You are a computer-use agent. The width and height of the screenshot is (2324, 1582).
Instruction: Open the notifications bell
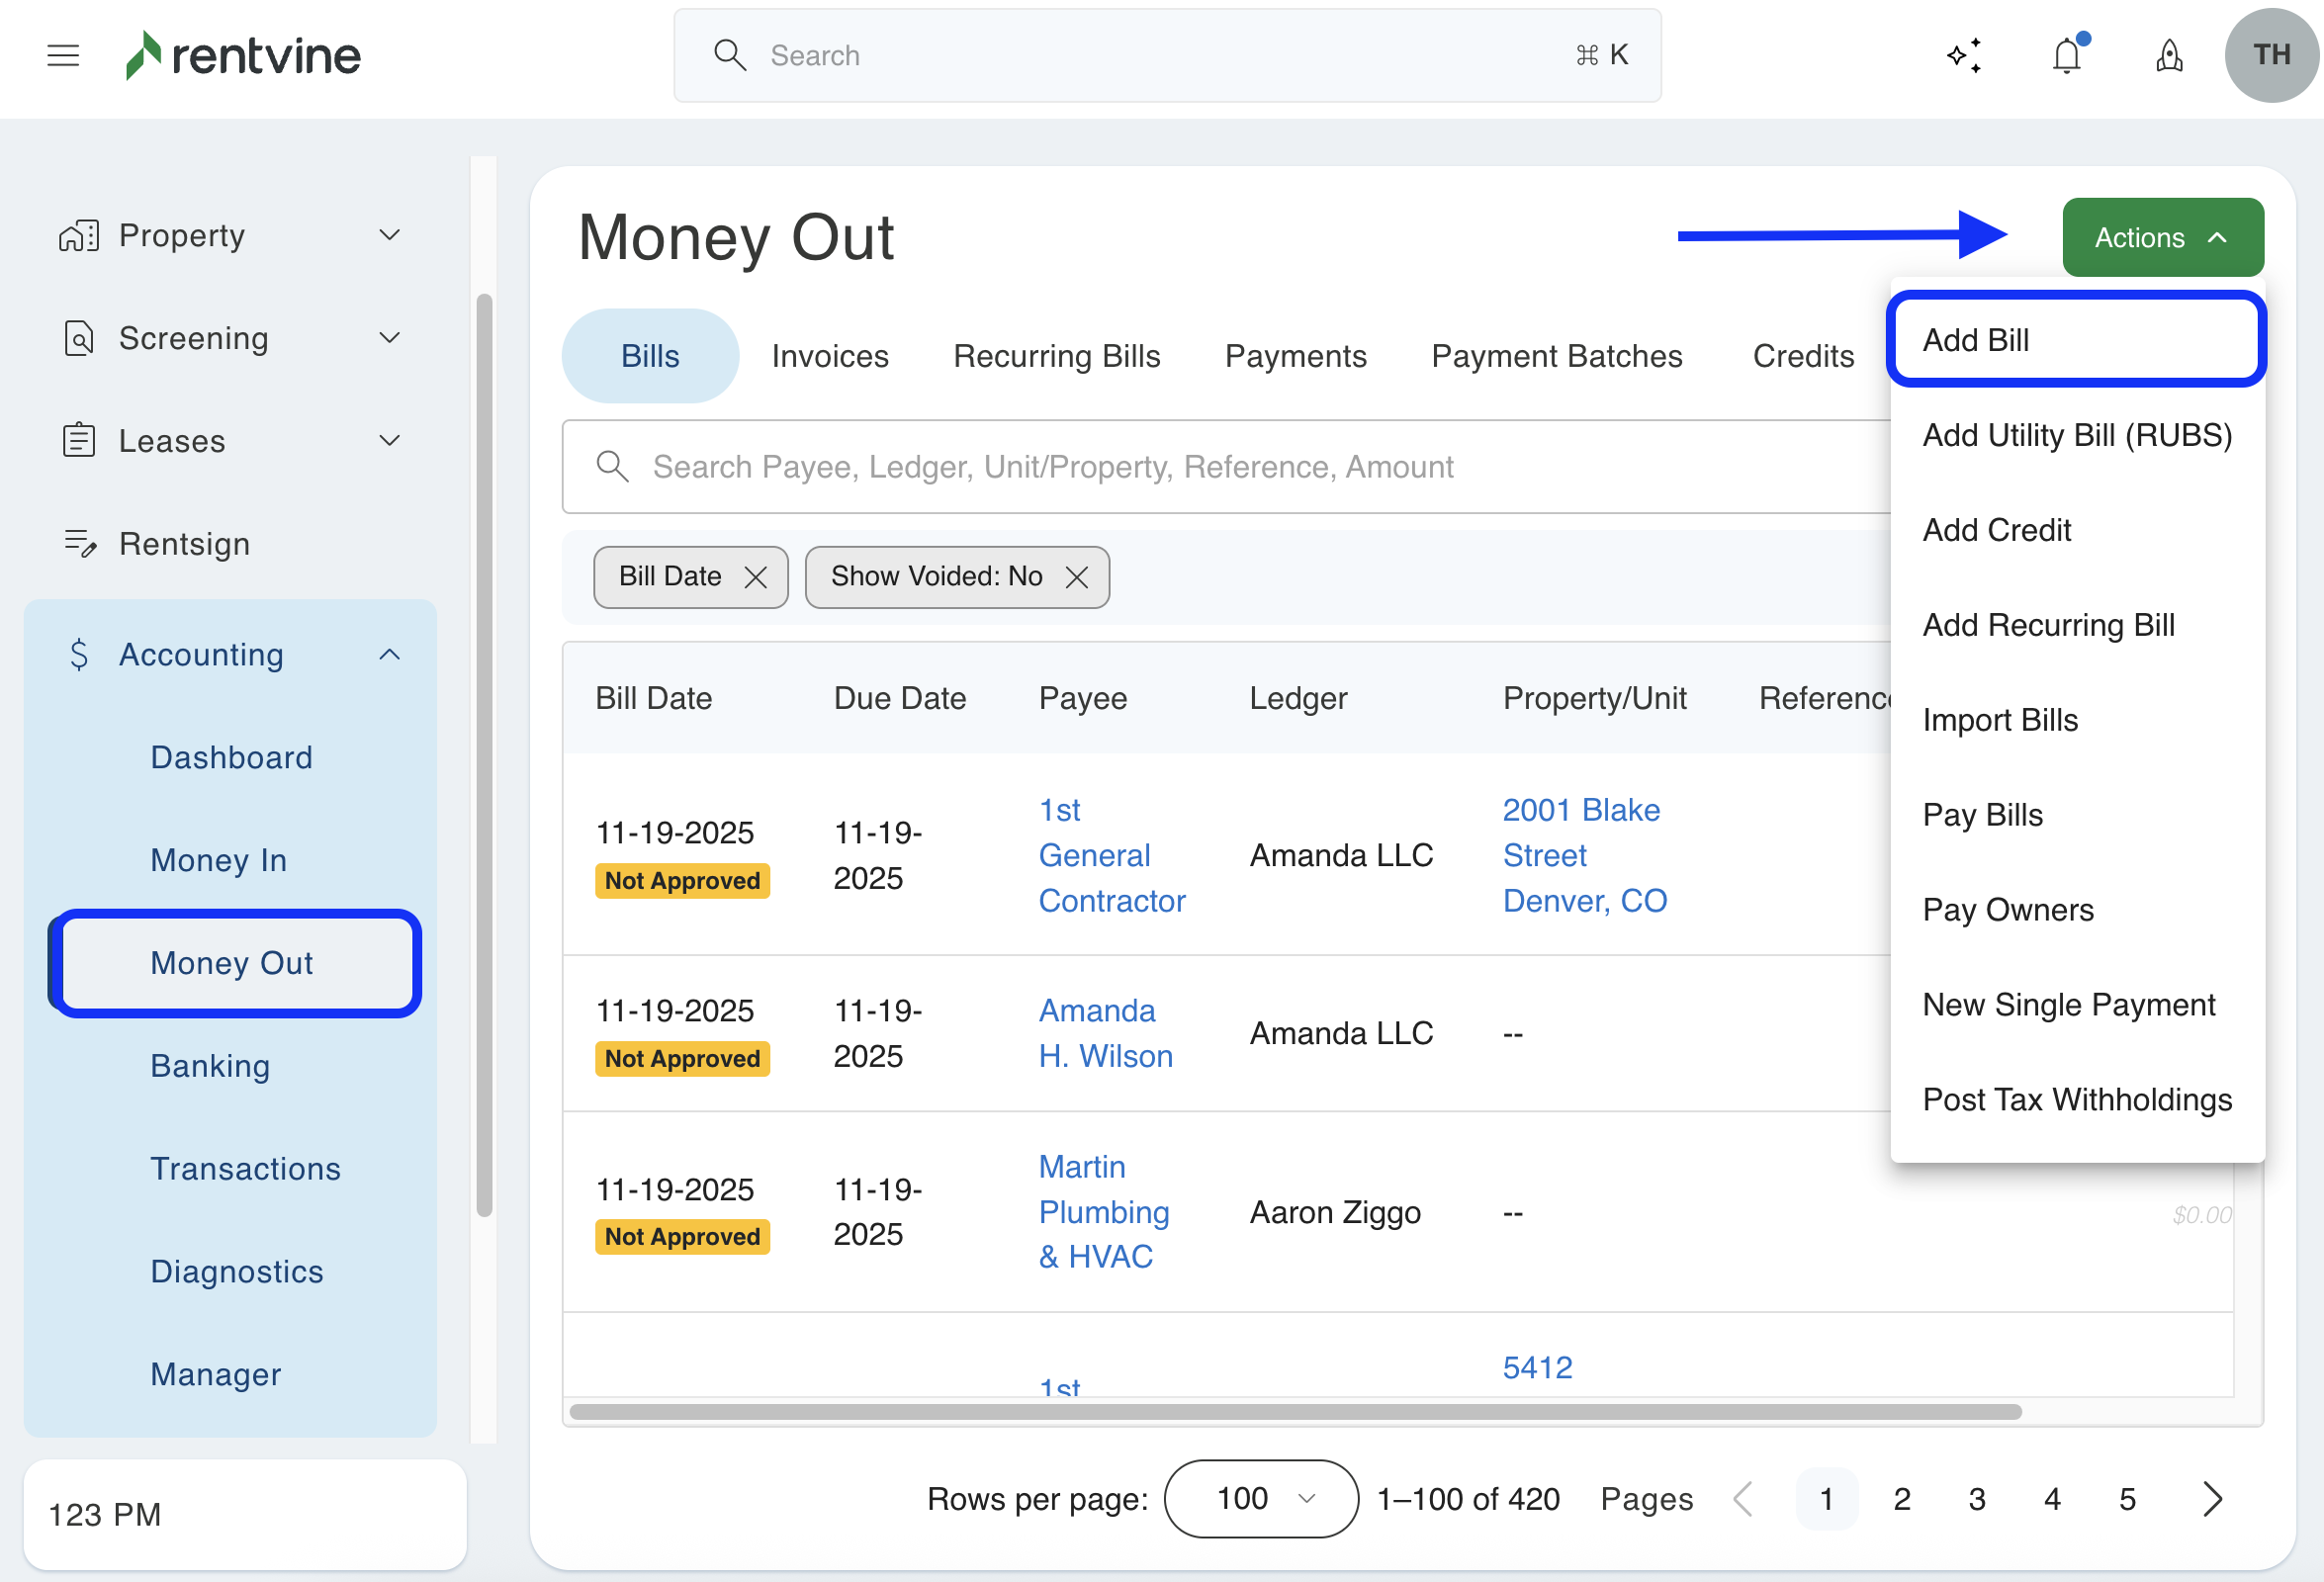(x=2066, y=55)
